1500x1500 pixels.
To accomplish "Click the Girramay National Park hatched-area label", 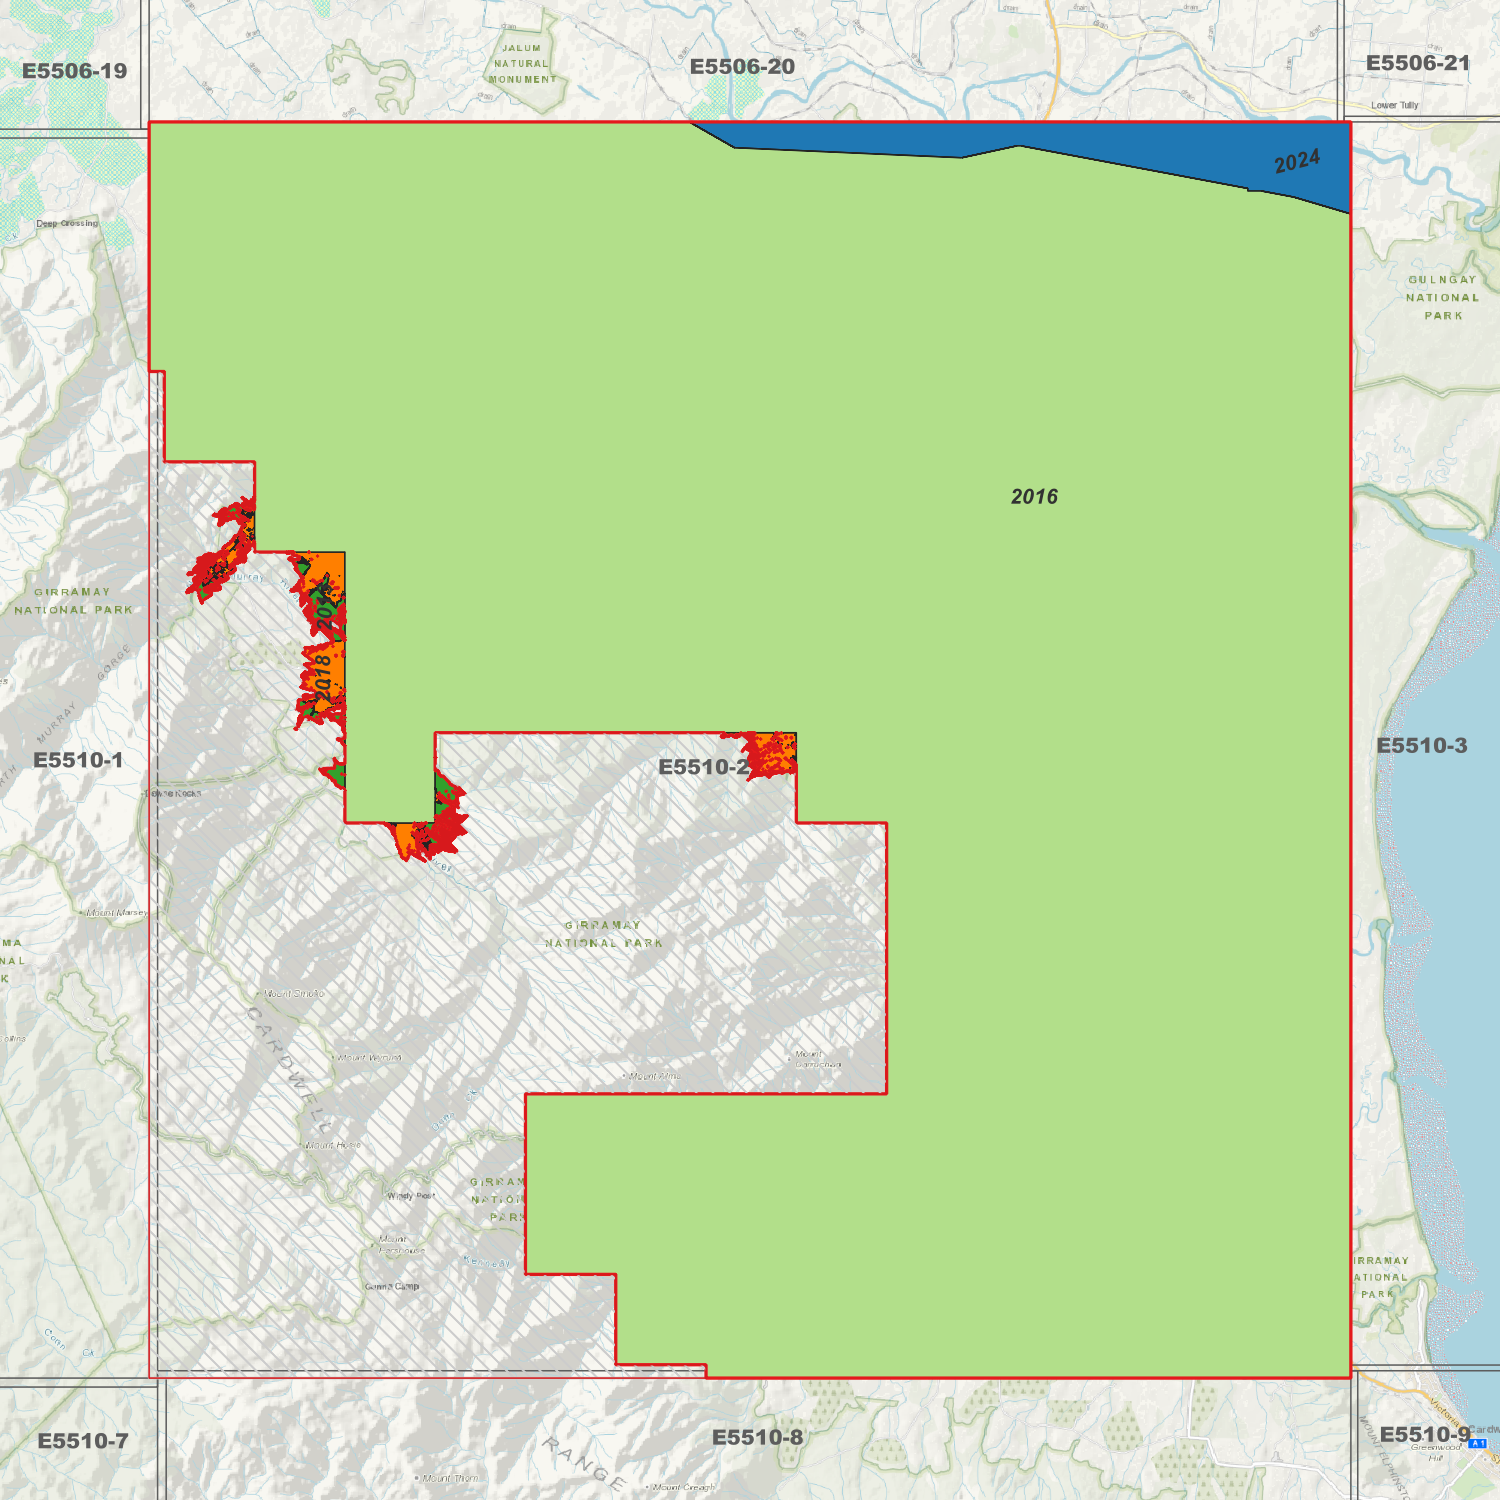I will coord(603,934).
